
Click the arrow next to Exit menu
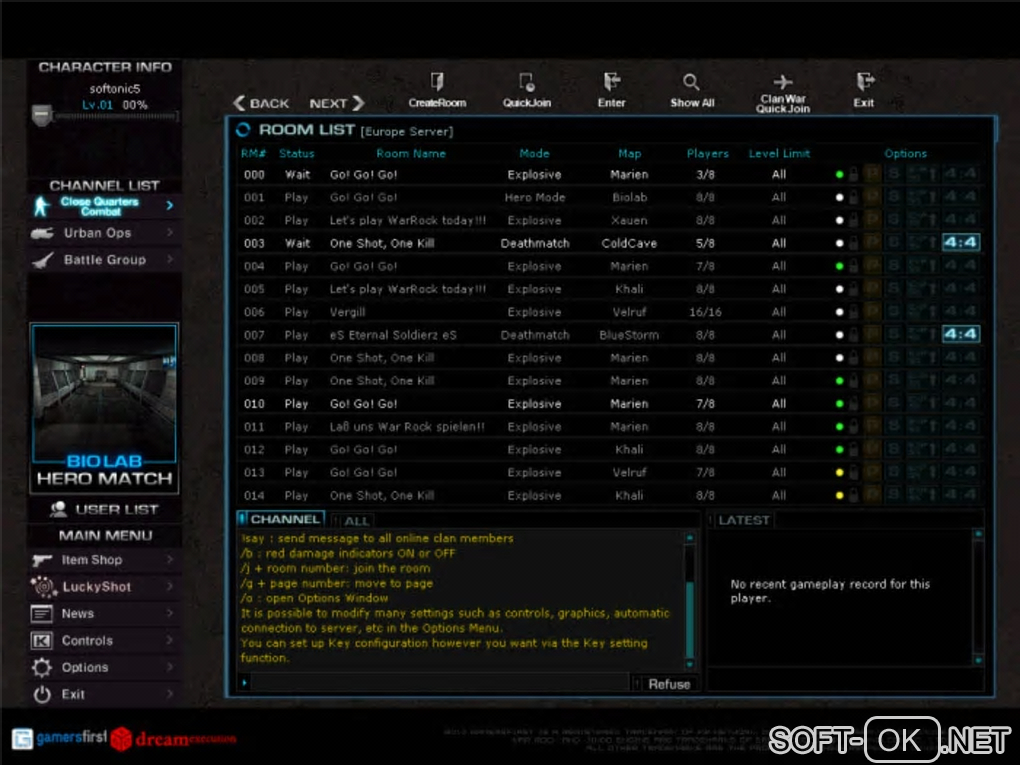[x=170, y=694]
